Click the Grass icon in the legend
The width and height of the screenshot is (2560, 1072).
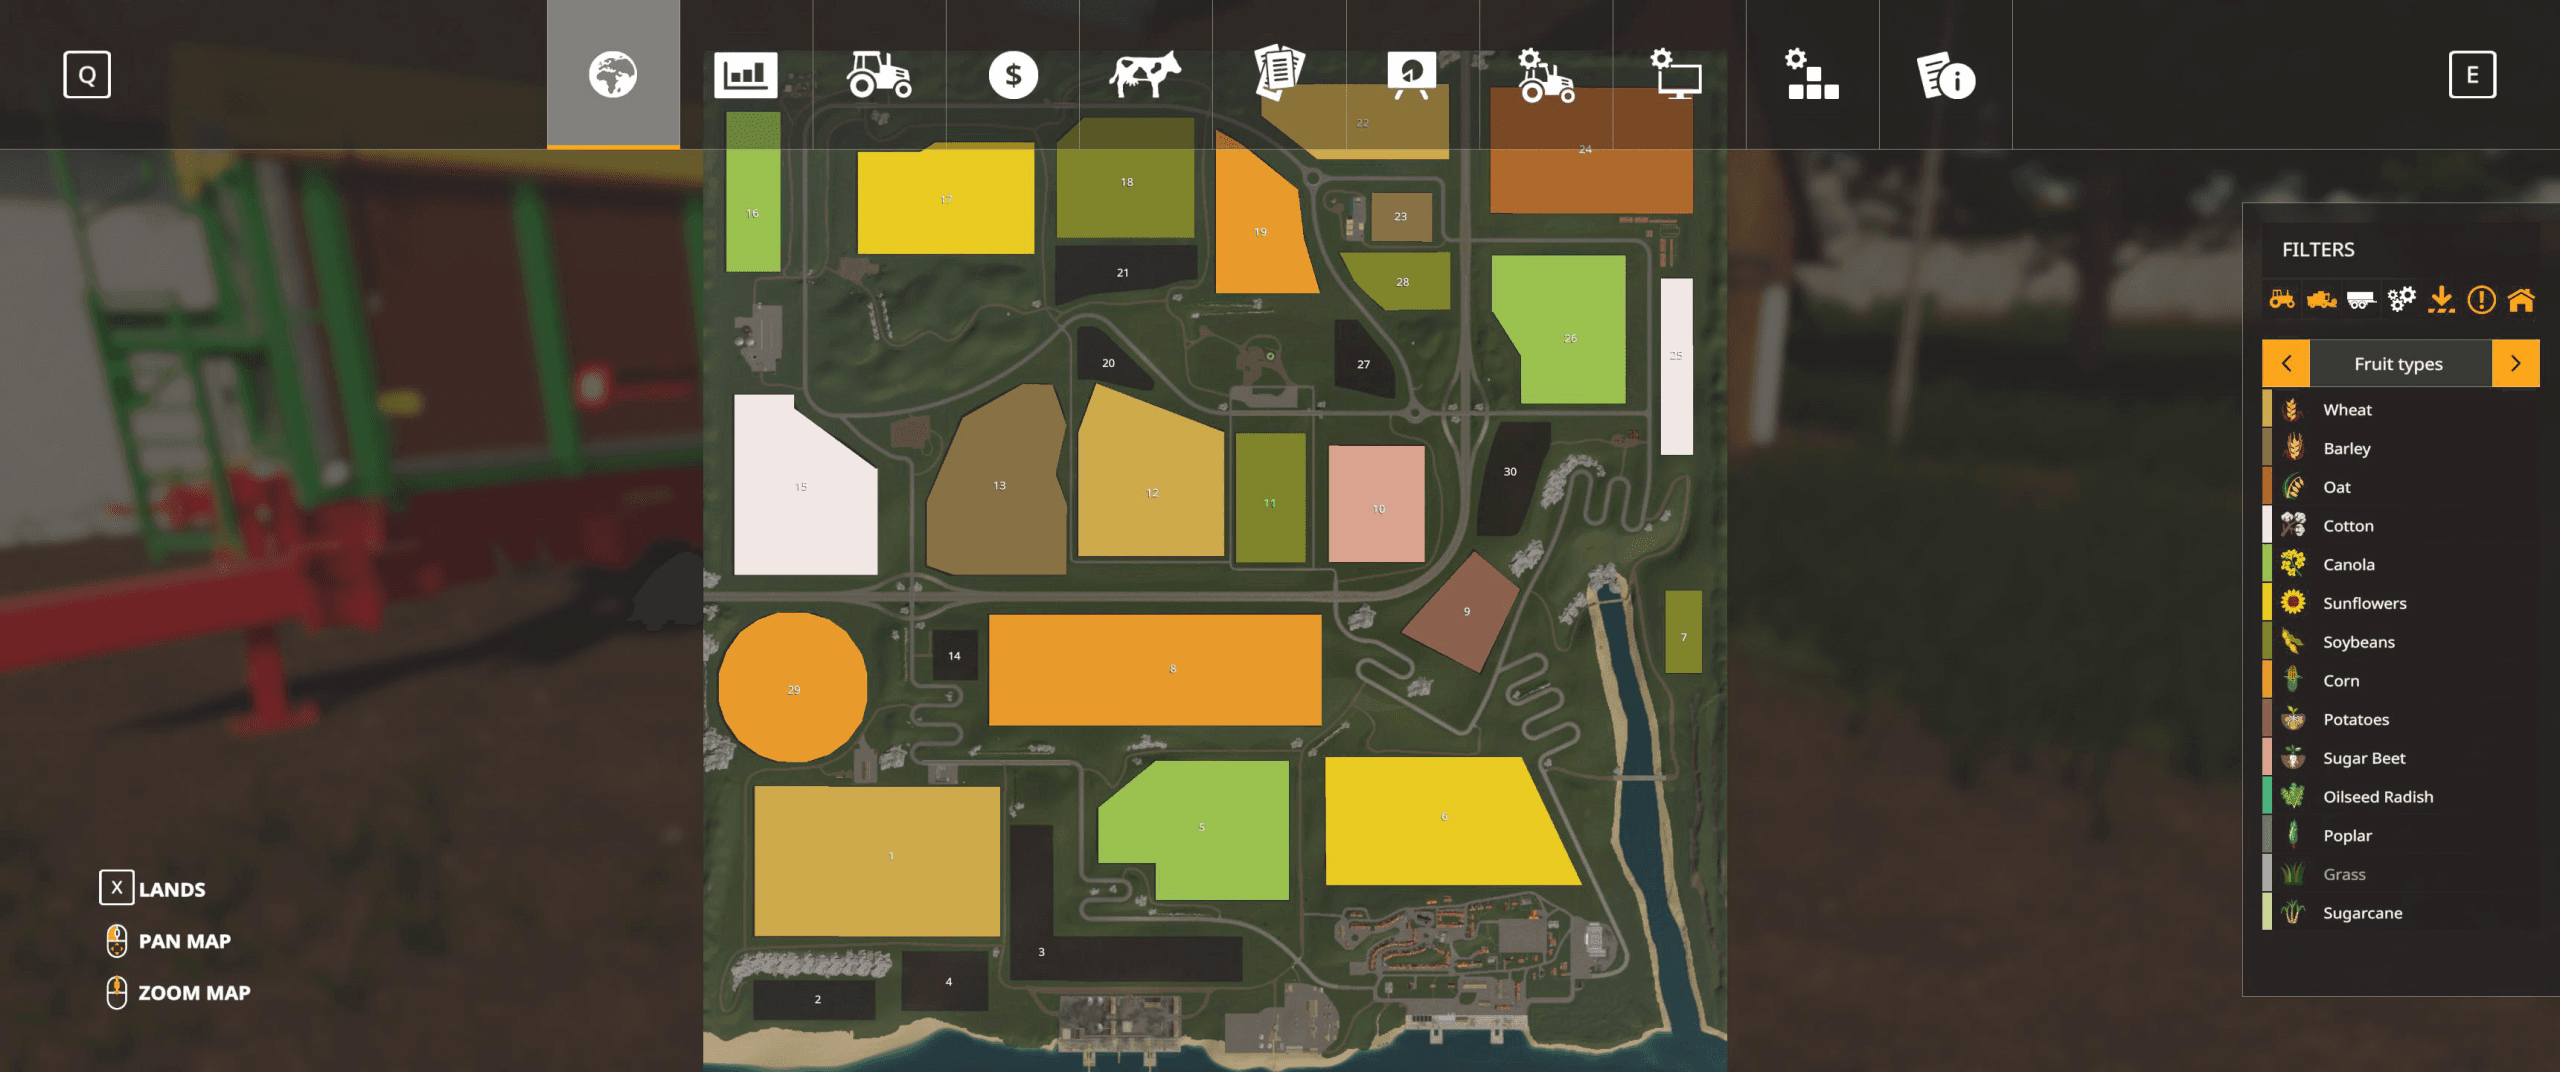[x=2293, y=874]
